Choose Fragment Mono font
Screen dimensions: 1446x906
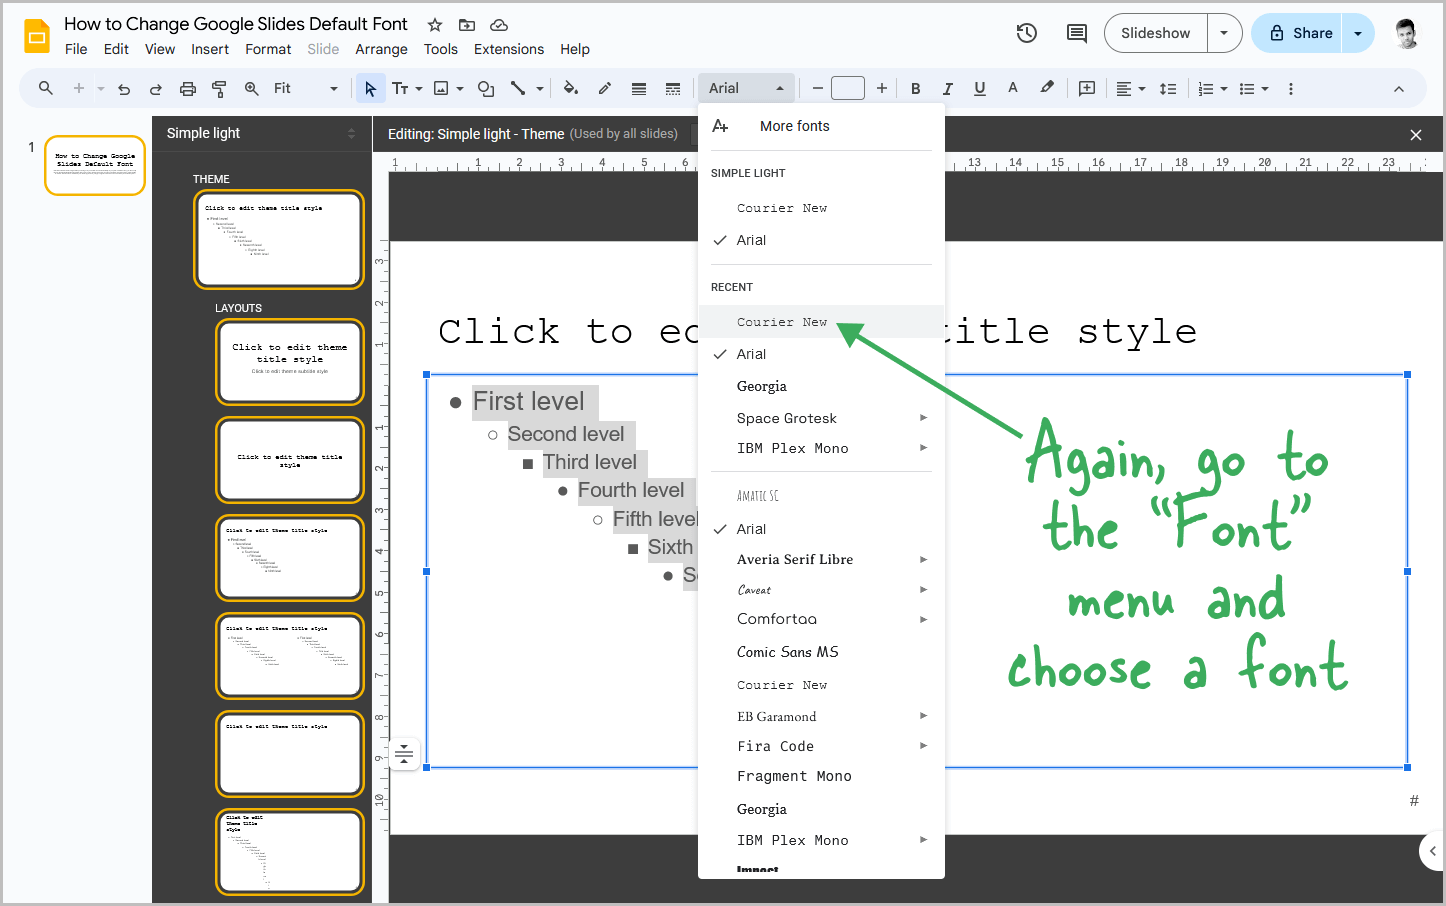(x=821, y=776)
